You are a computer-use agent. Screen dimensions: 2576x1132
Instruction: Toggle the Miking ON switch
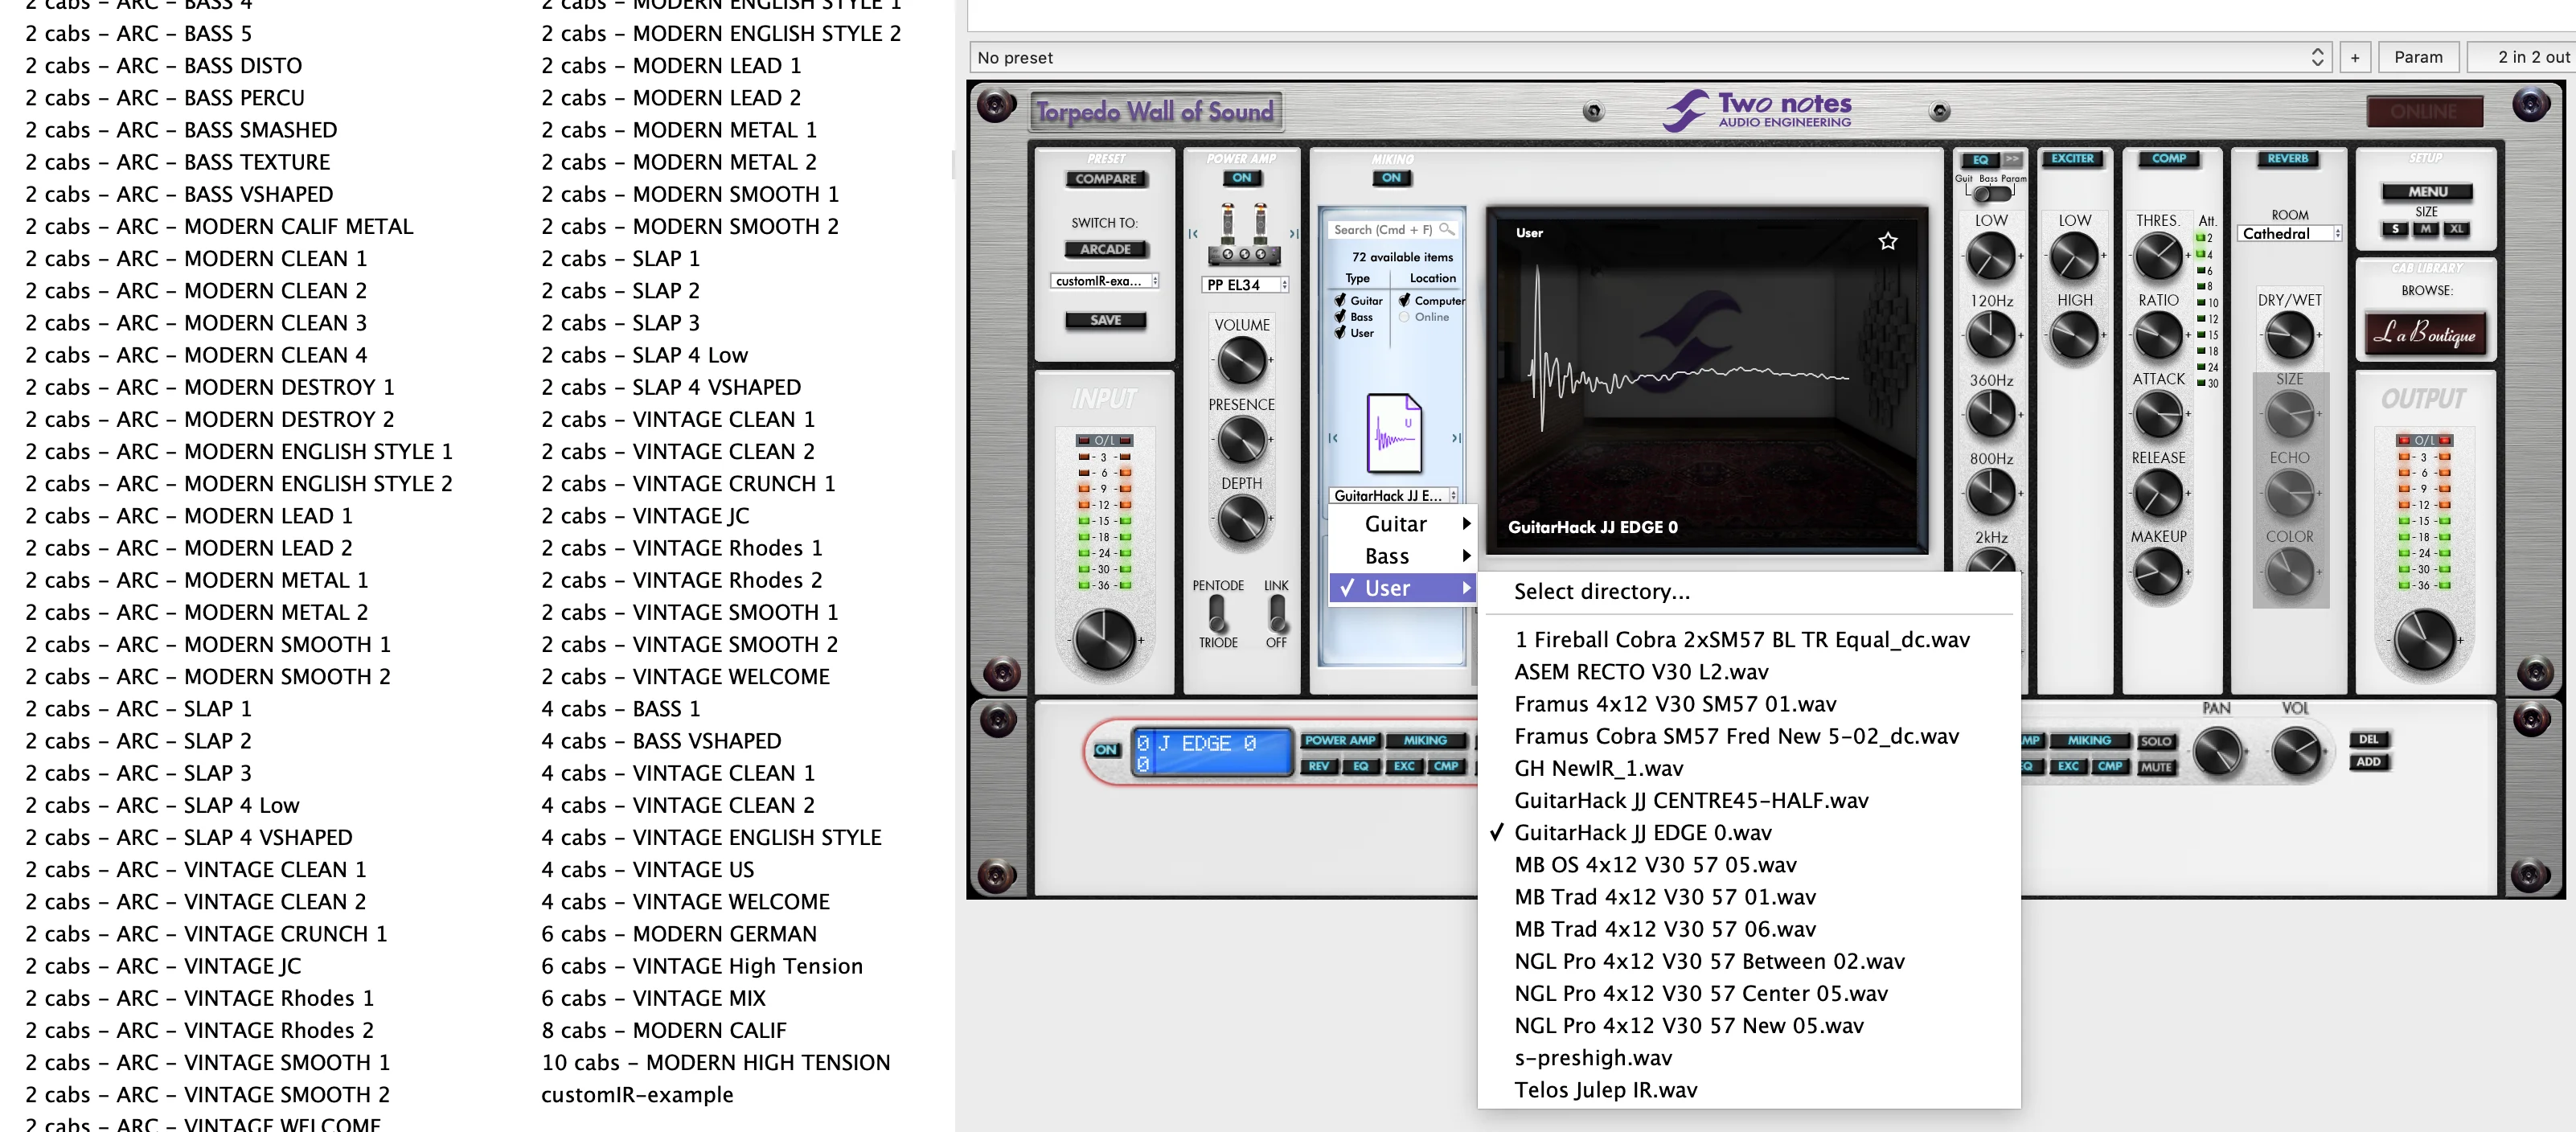coord(1391,178)
